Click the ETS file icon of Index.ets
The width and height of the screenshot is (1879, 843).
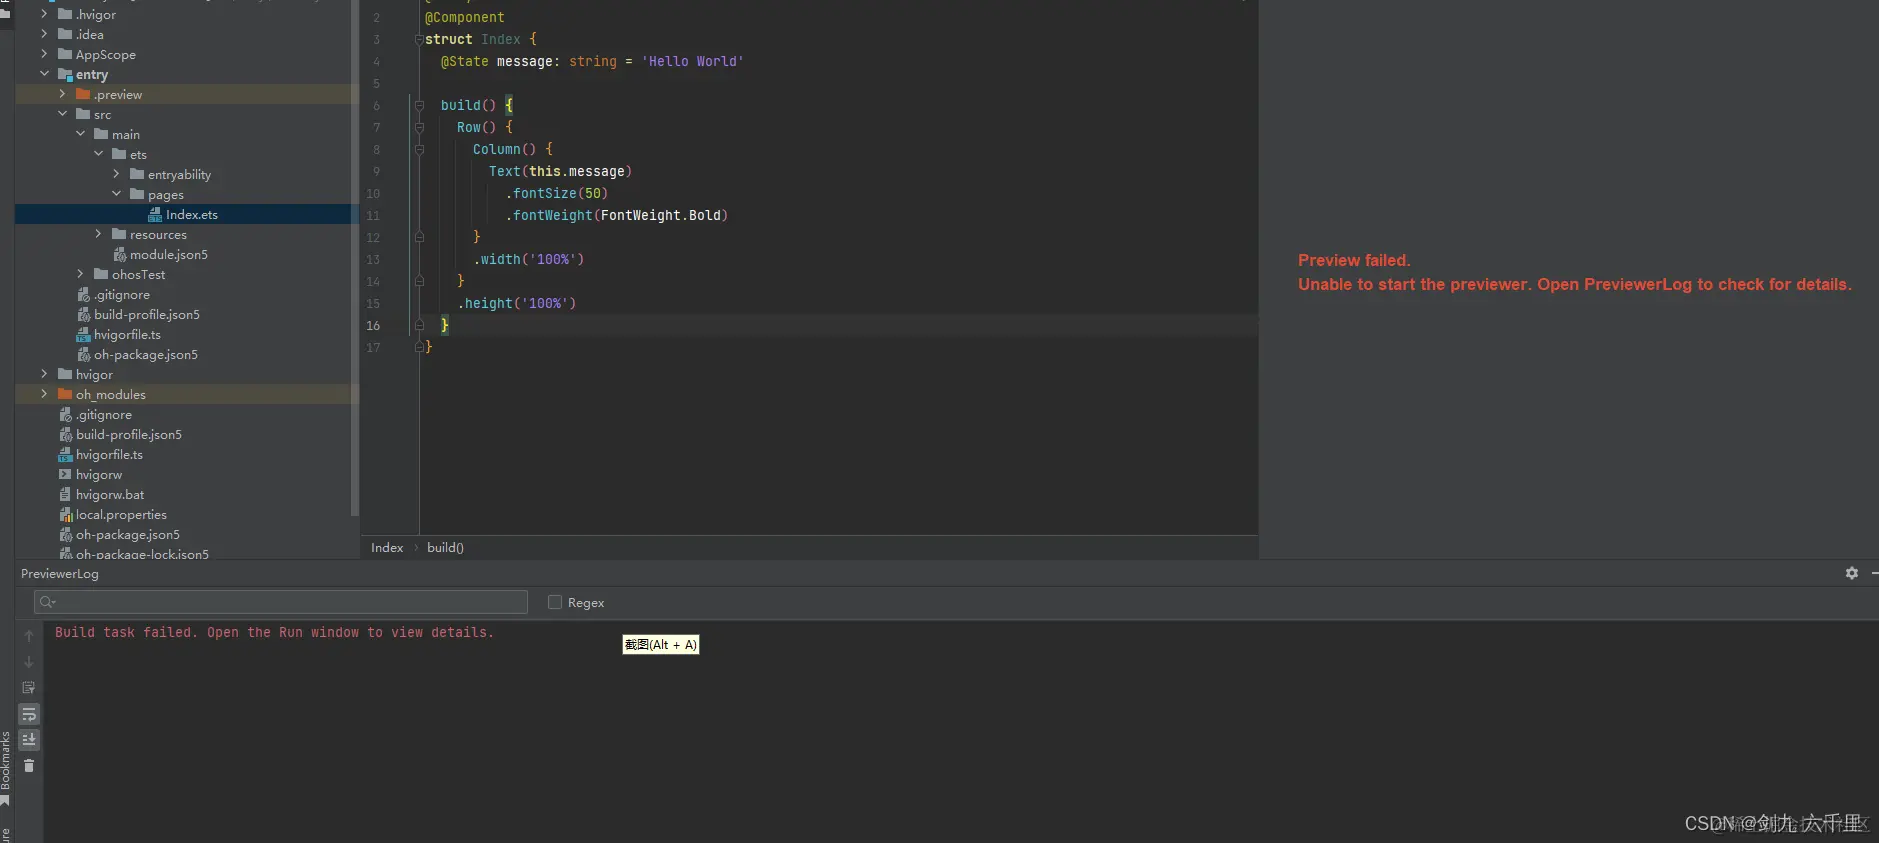coord(155,214)
